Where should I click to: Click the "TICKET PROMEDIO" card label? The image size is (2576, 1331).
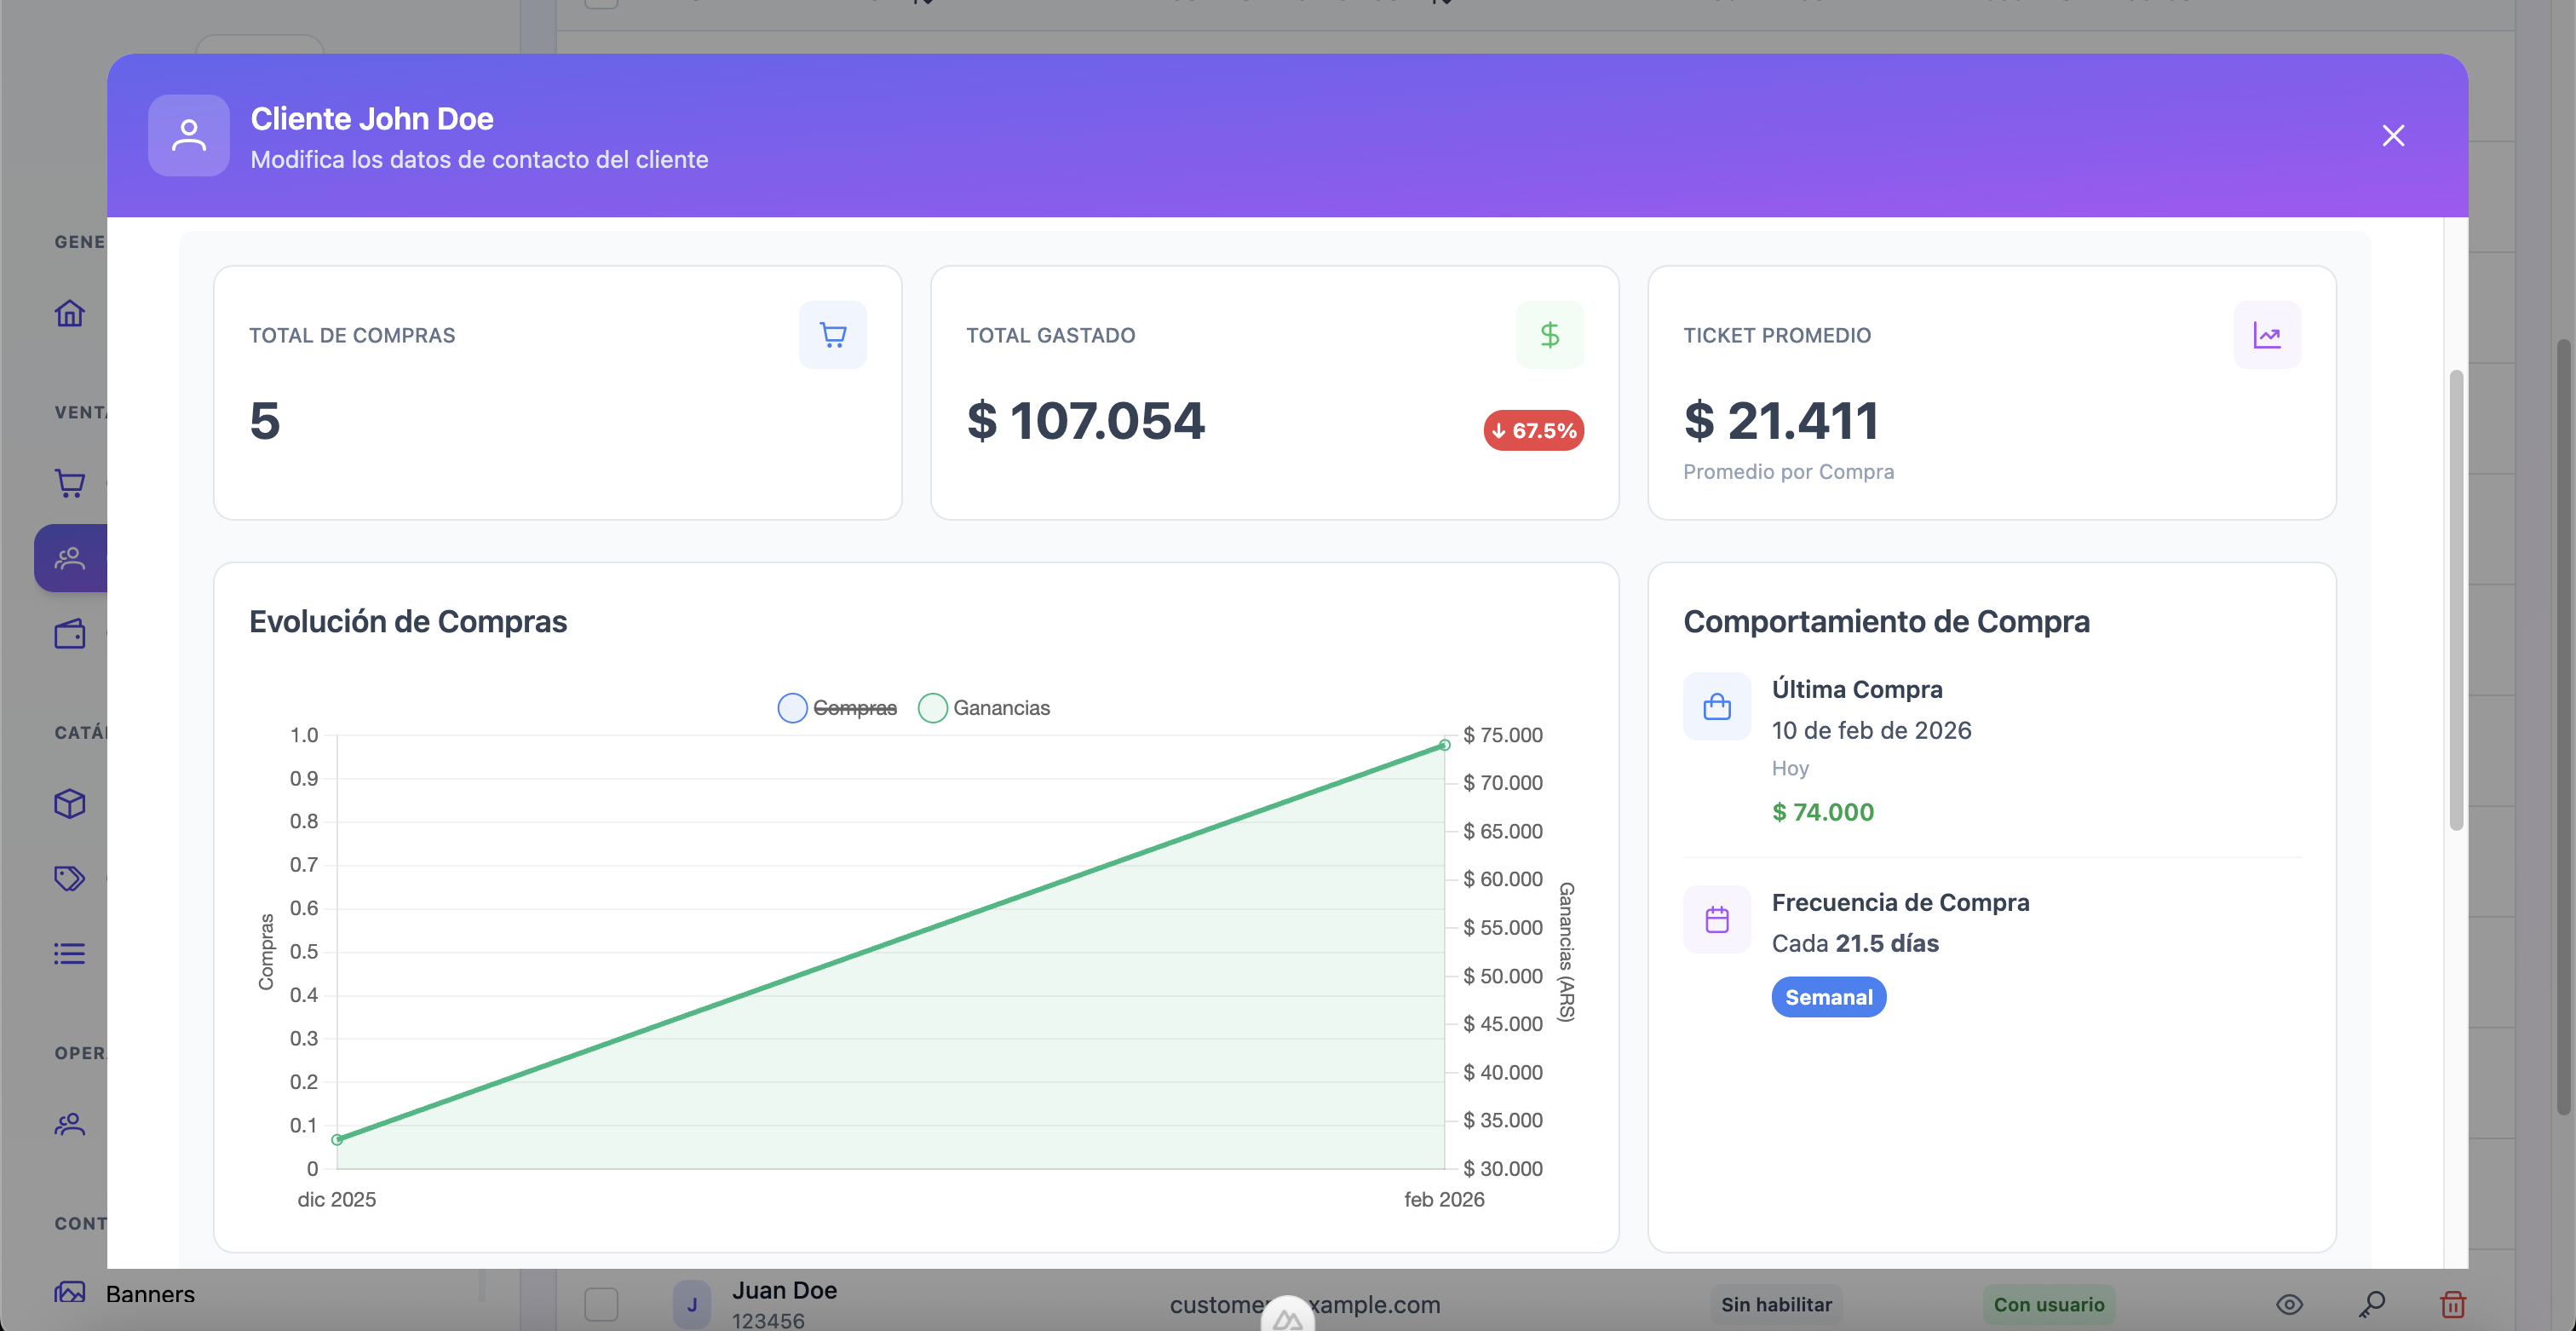pos(1777,335)
